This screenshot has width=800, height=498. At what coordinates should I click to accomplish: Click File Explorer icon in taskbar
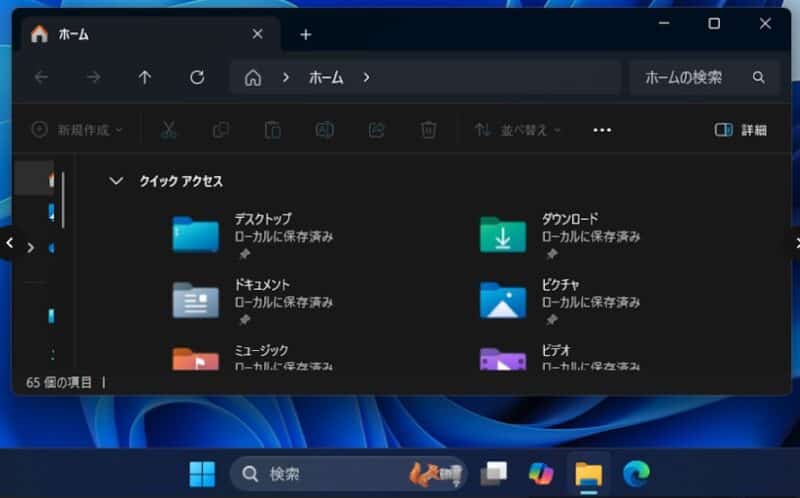589,474
